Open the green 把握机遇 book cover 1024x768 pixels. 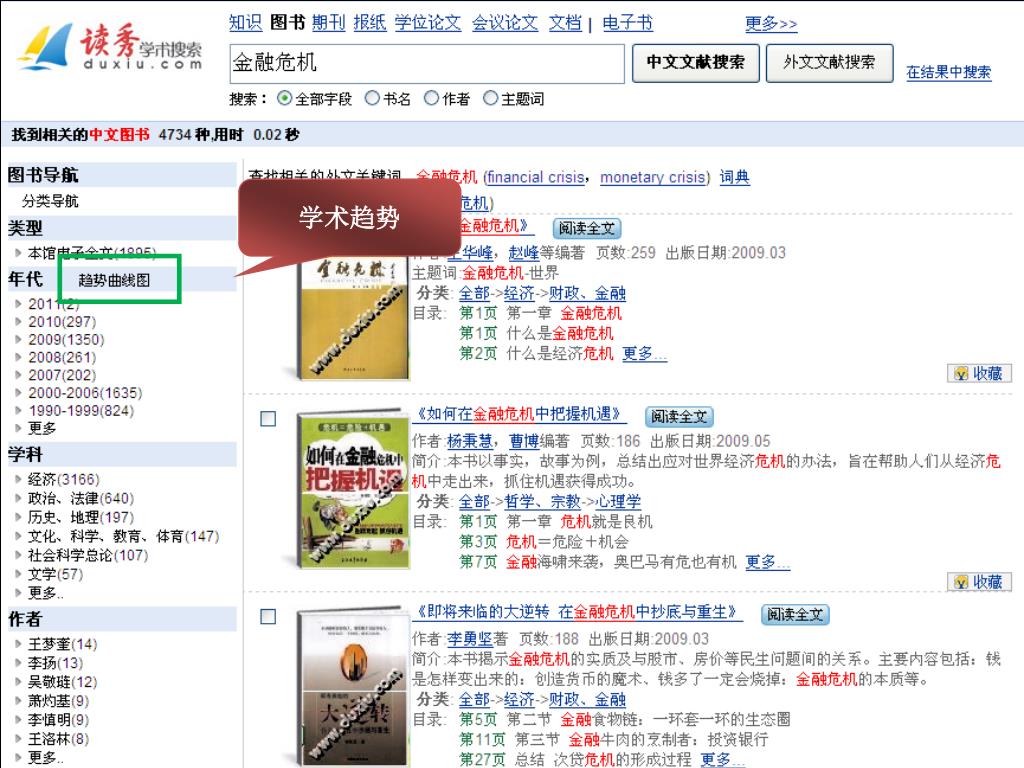(351, 490)
